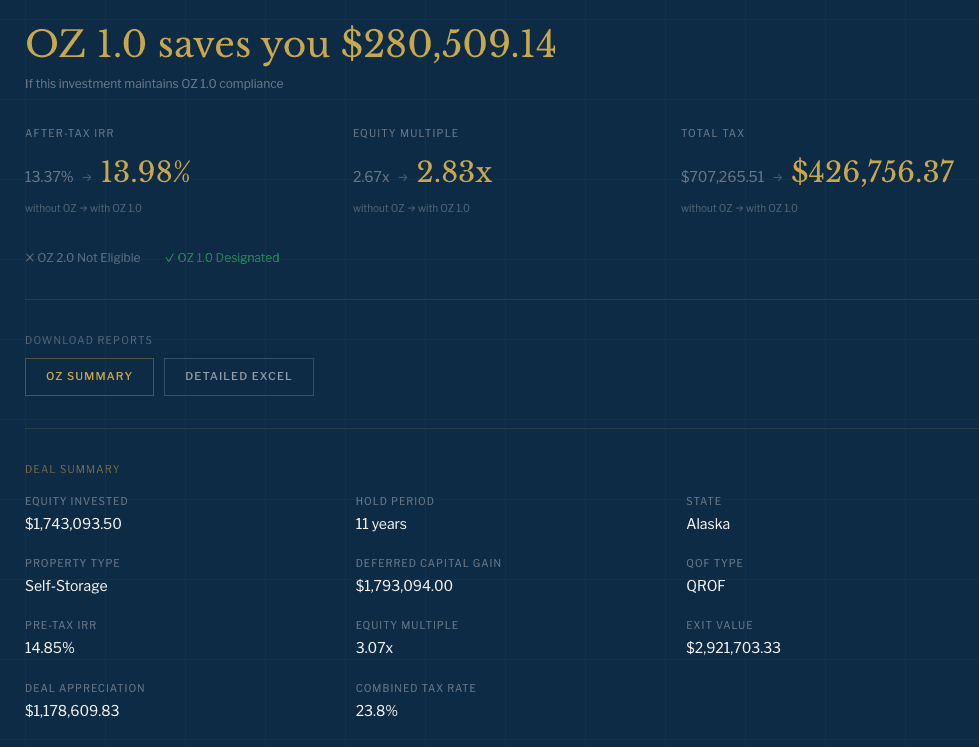Click the Self-Storage property type value

66,586
